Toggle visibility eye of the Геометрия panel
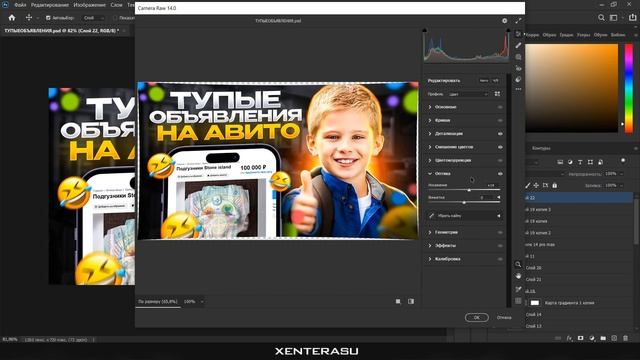640x360 pixels. (x=500, y=232)
